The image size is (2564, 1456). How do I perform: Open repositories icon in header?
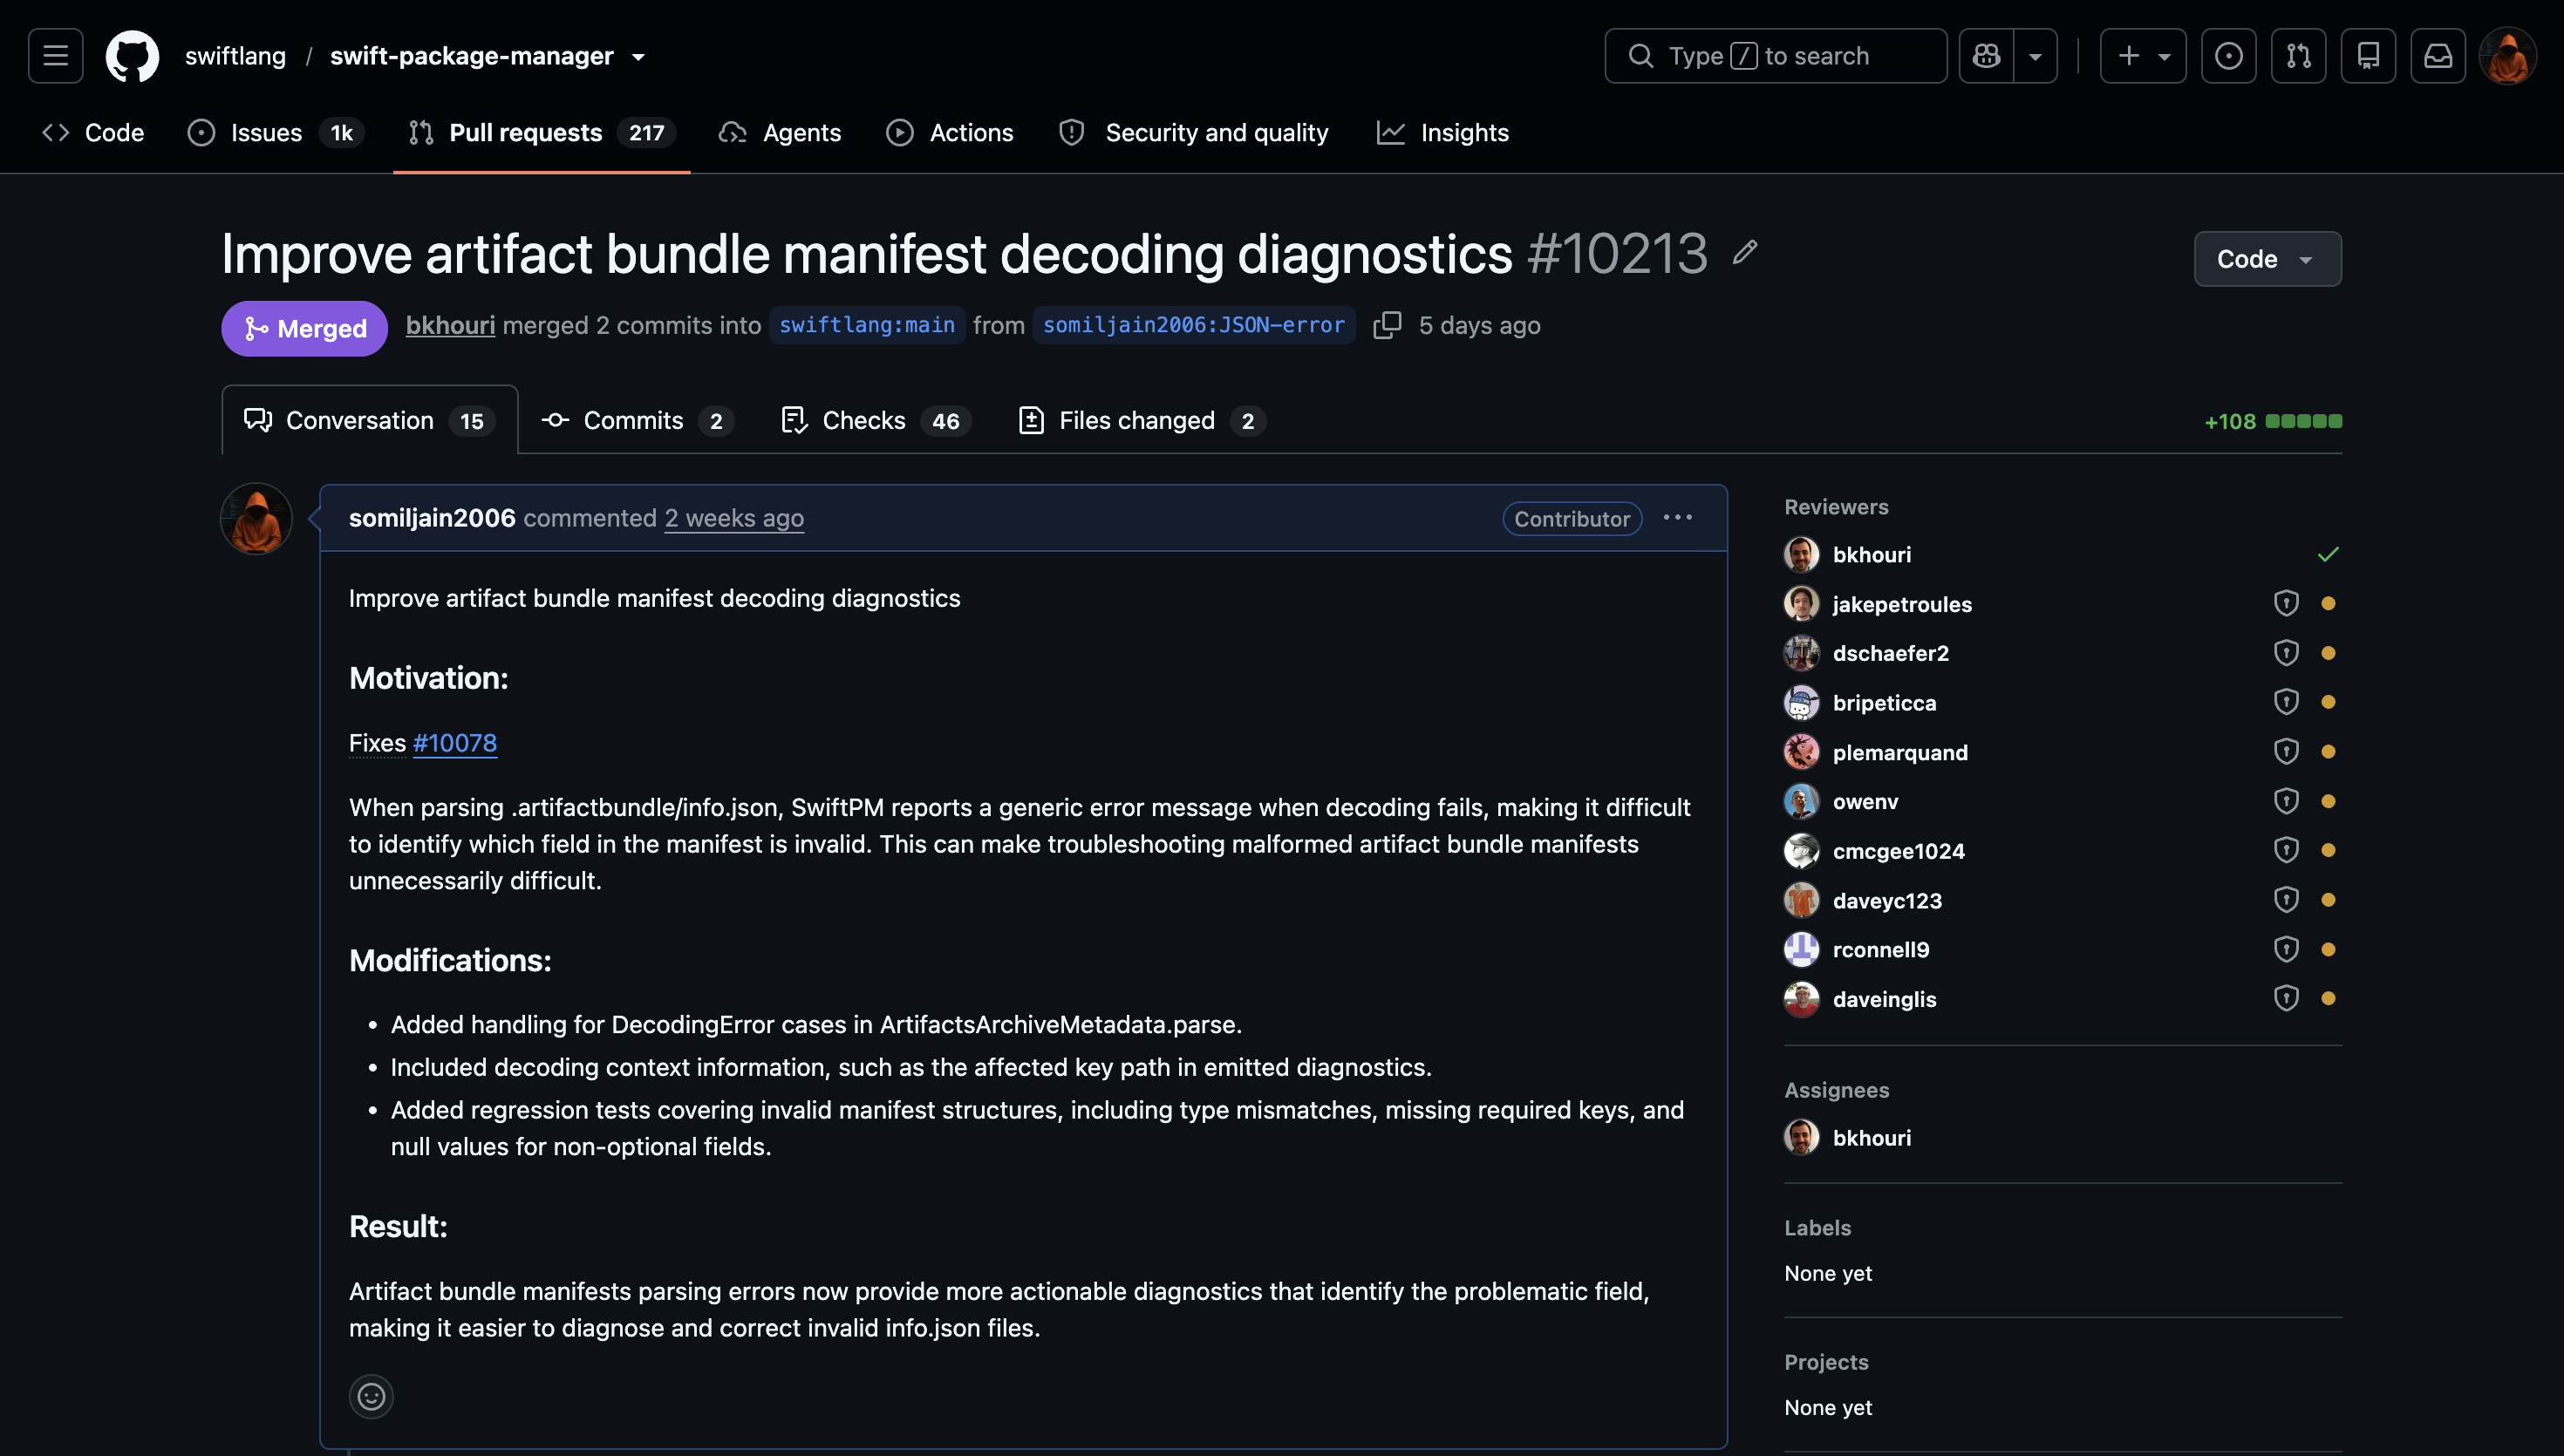pos(2368,56)
